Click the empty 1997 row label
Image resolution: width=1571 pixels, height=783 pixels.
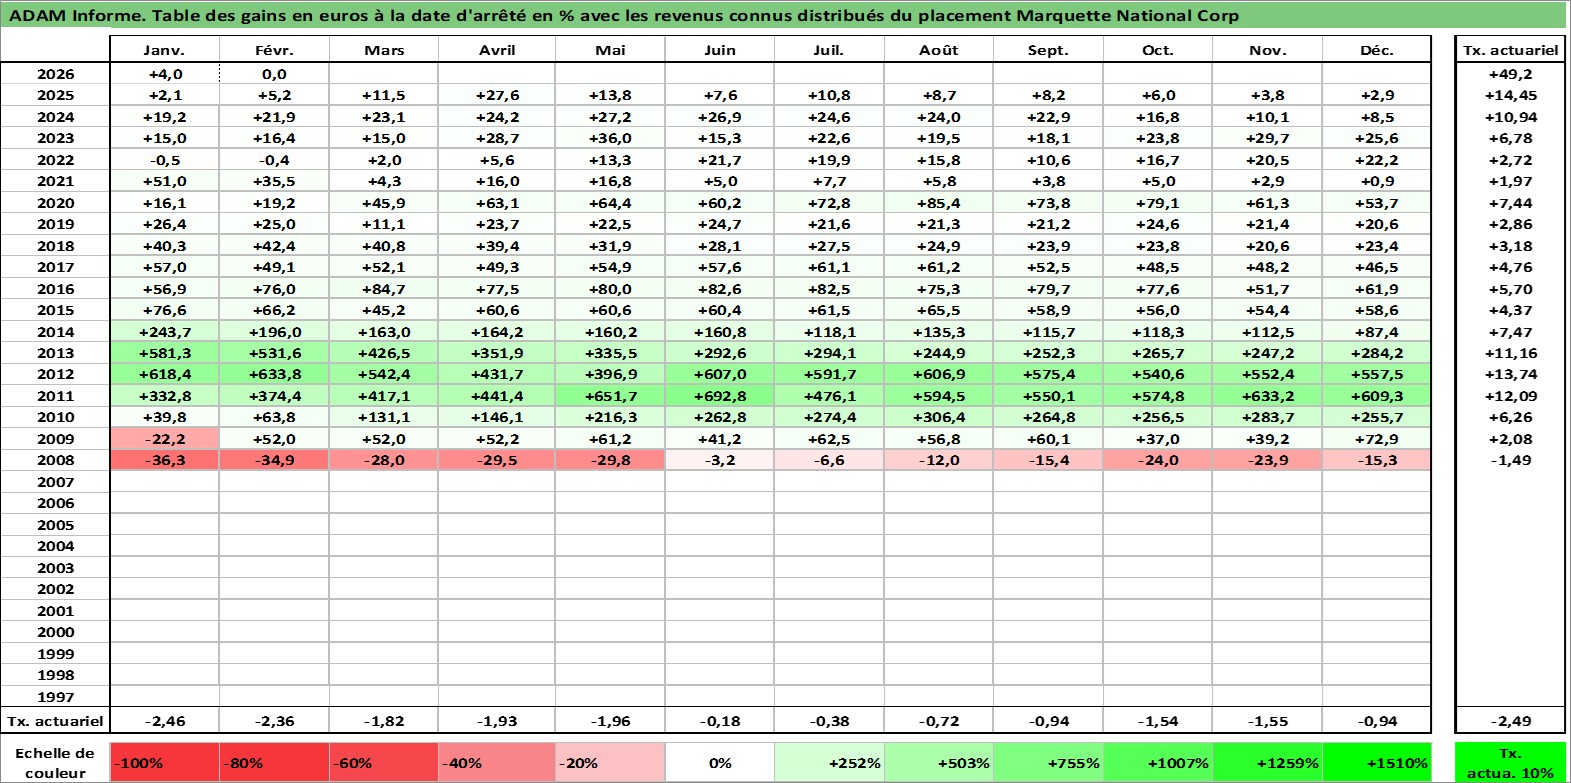tap(56, 697)
